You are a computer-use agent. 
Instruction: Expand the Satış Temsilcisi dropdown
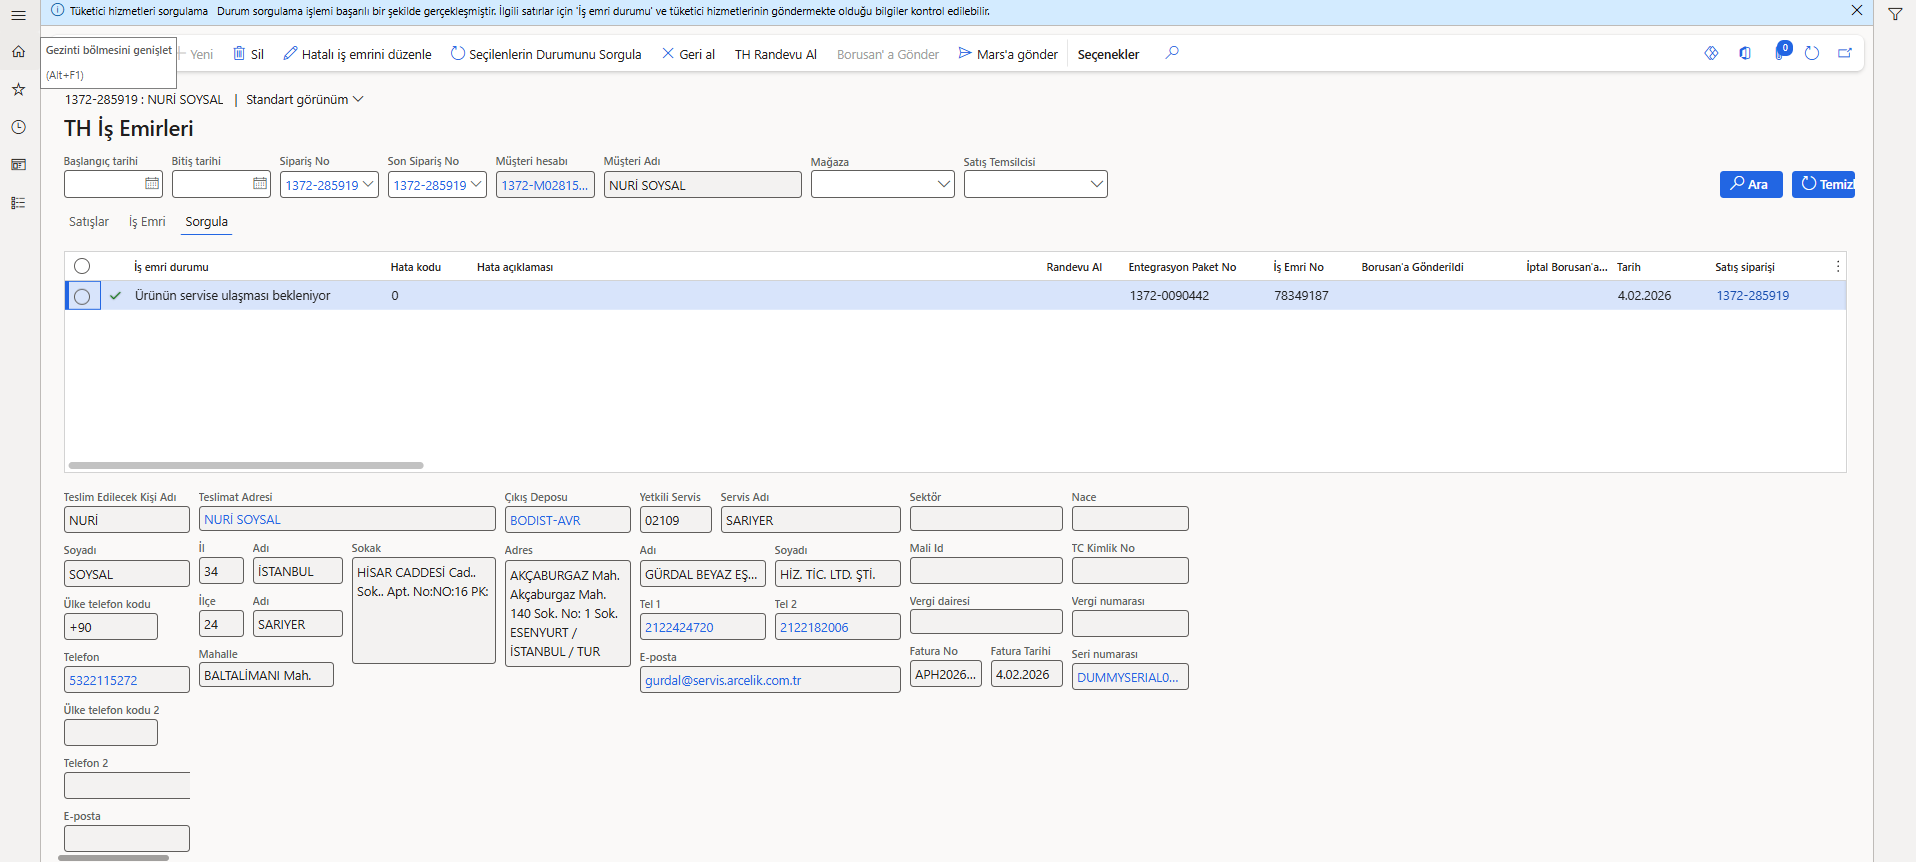click(1097, 184)
